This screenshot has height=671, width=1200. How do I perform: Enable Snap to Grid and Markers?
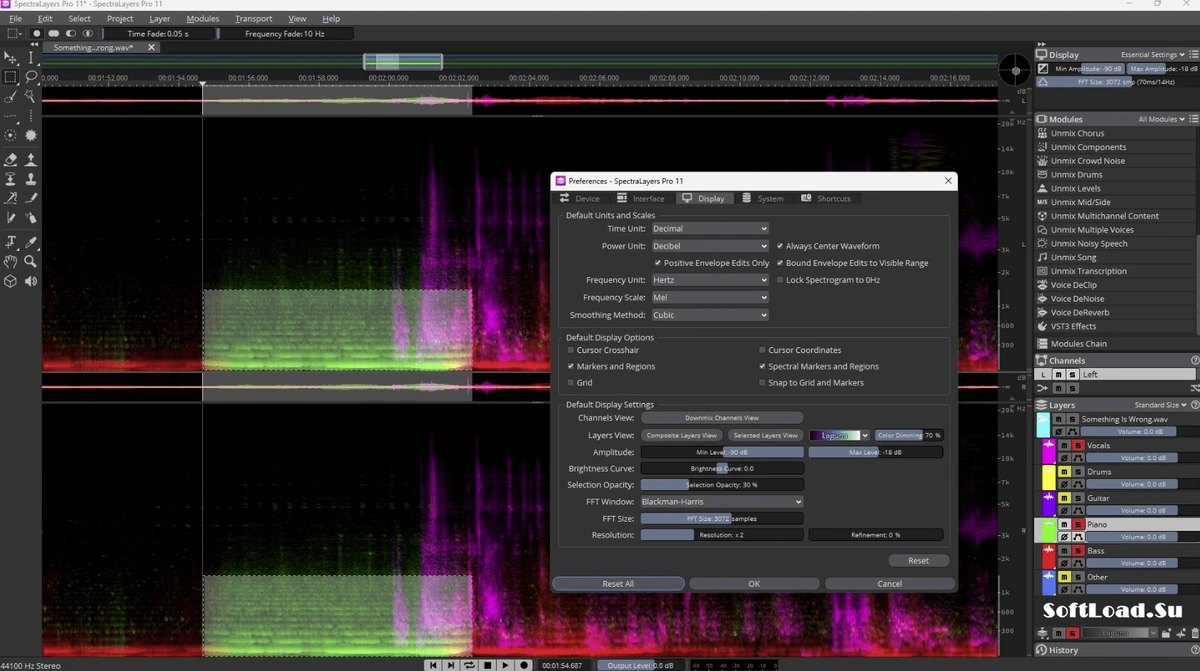(762, 382)
